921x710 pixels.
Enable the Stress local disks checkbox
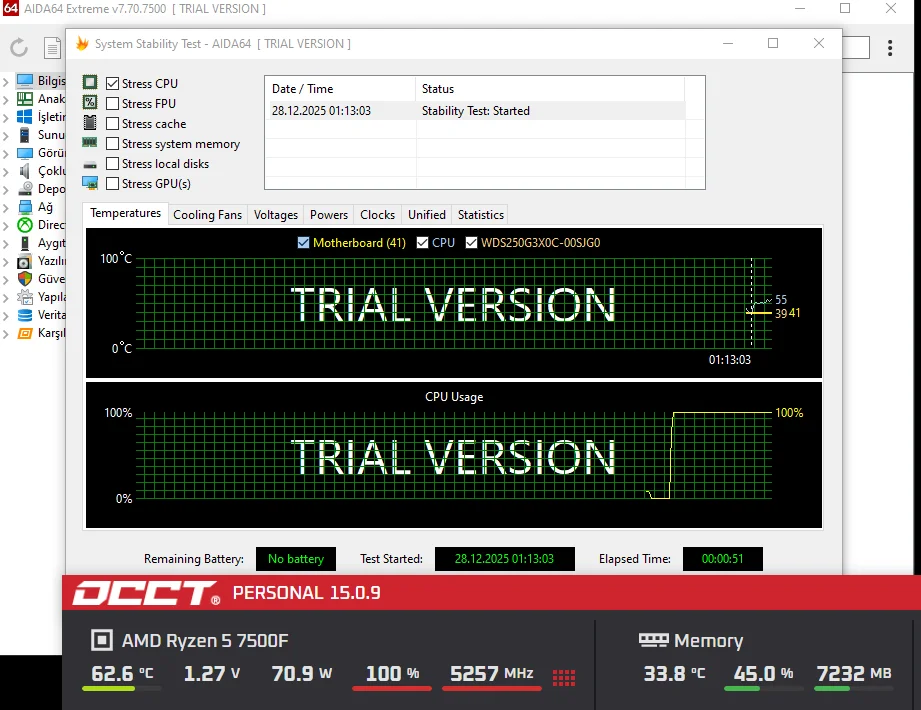(112, 163)
